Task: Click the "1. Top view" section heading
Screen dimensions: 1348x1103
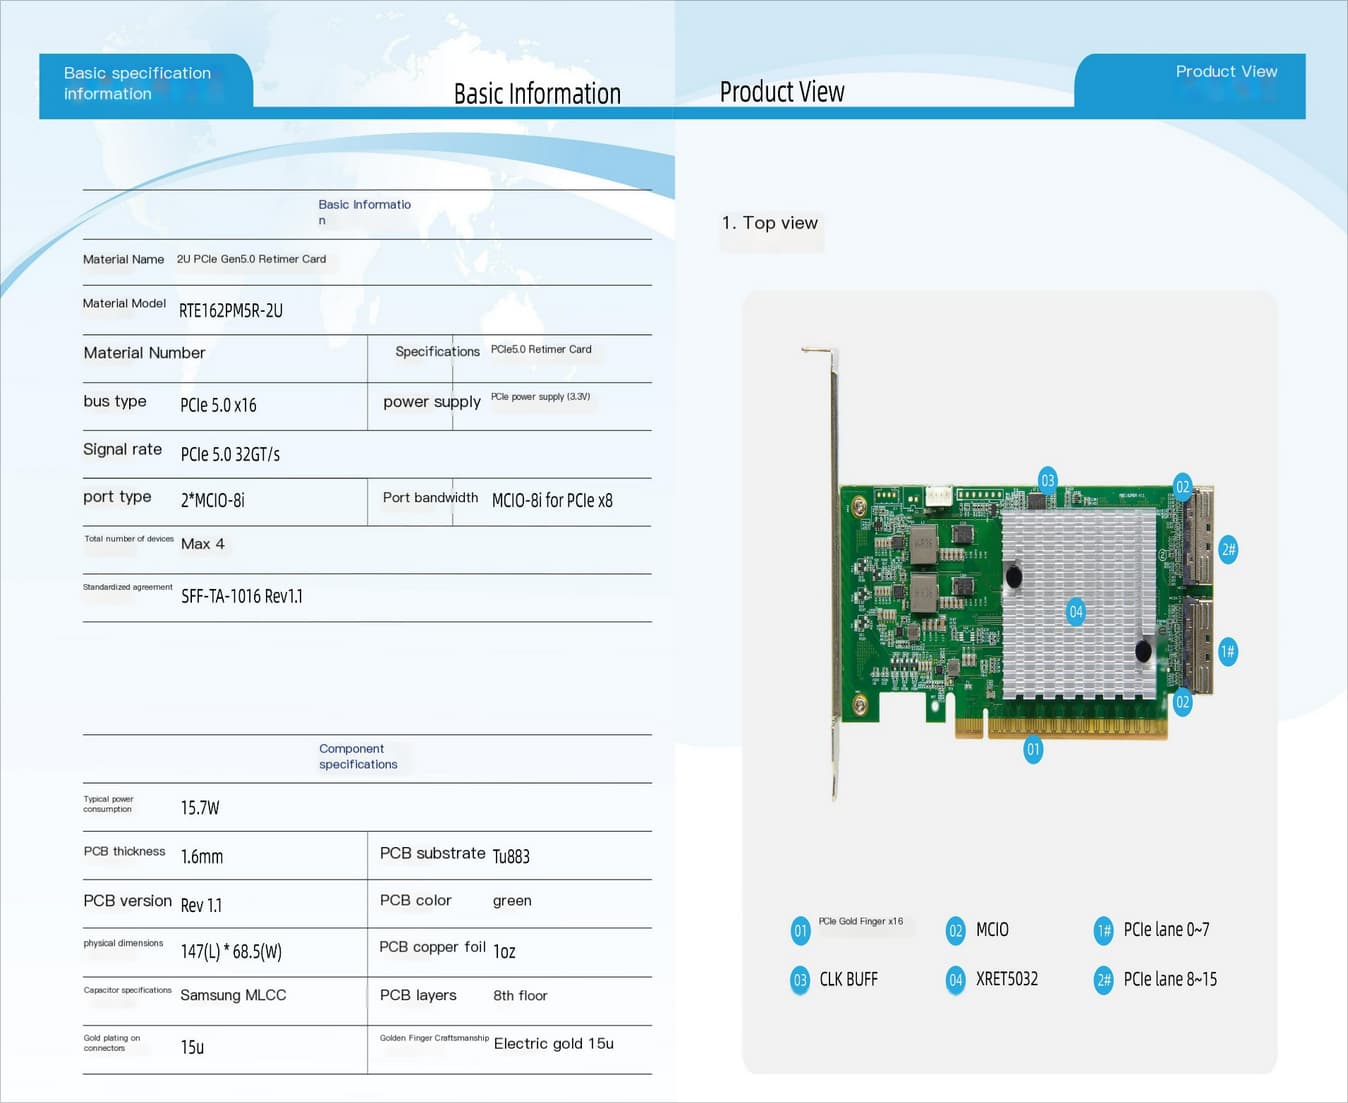Action: pyautogui.click(x=770, y=223)
